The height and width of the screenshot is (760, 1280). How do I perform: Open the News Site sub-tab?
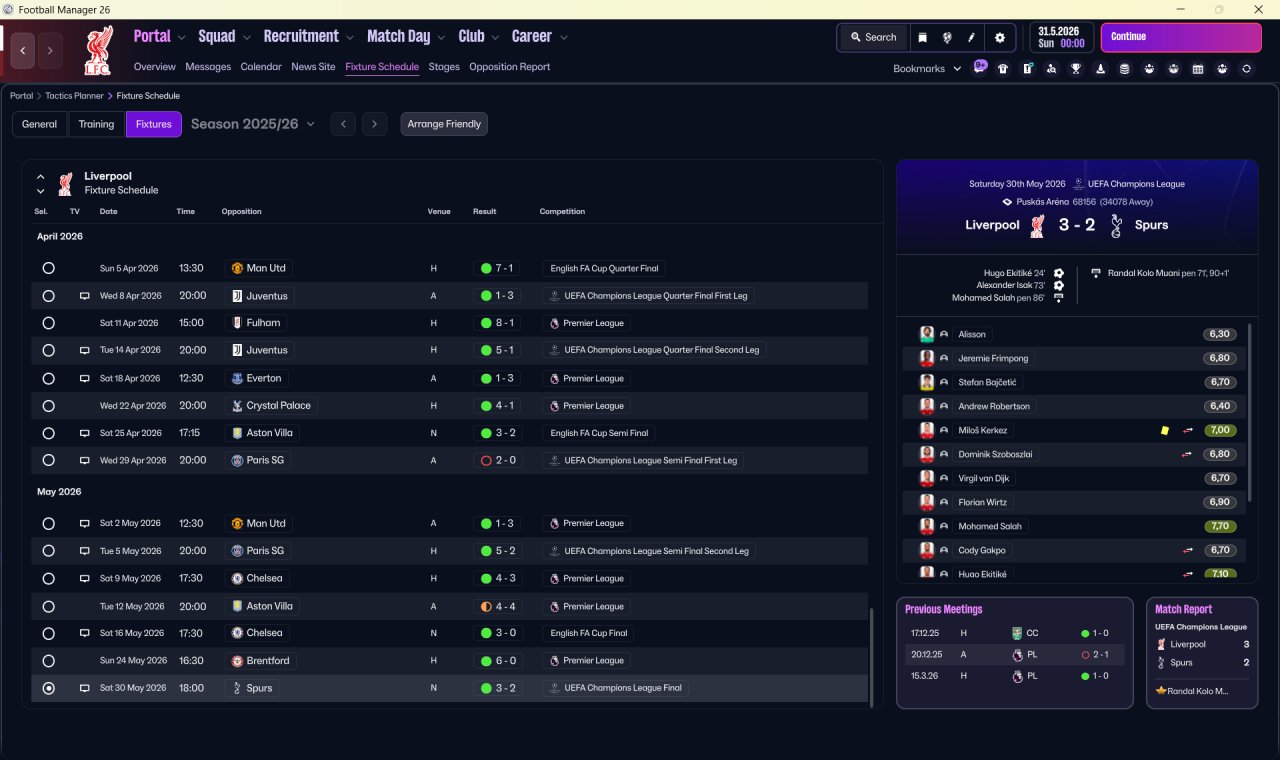click(313, 67)
